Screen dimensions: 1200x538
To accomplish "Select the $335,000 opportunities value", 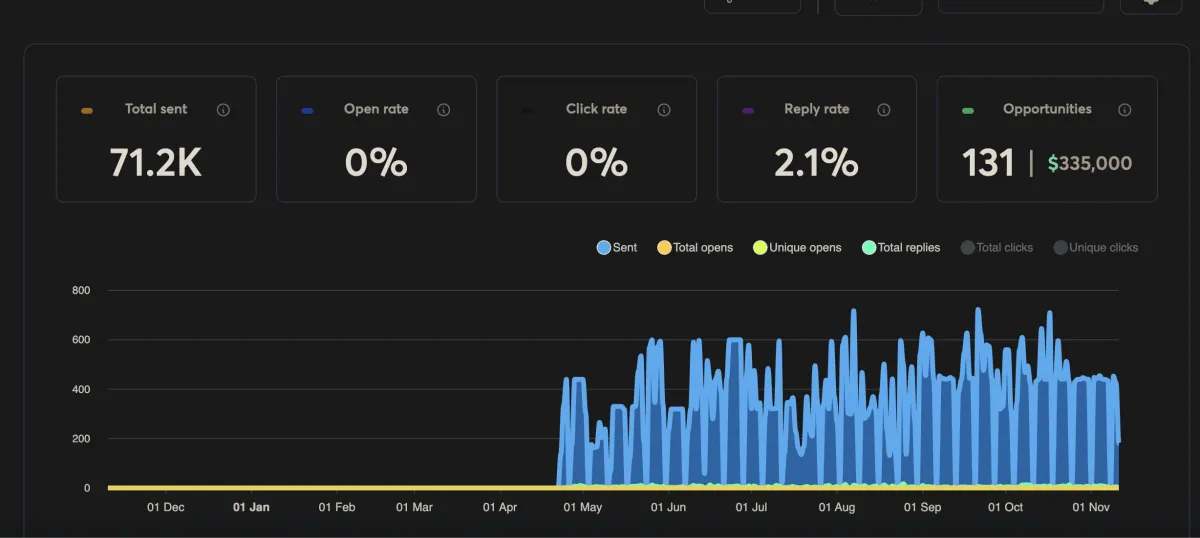I will tap(1090, 163).
